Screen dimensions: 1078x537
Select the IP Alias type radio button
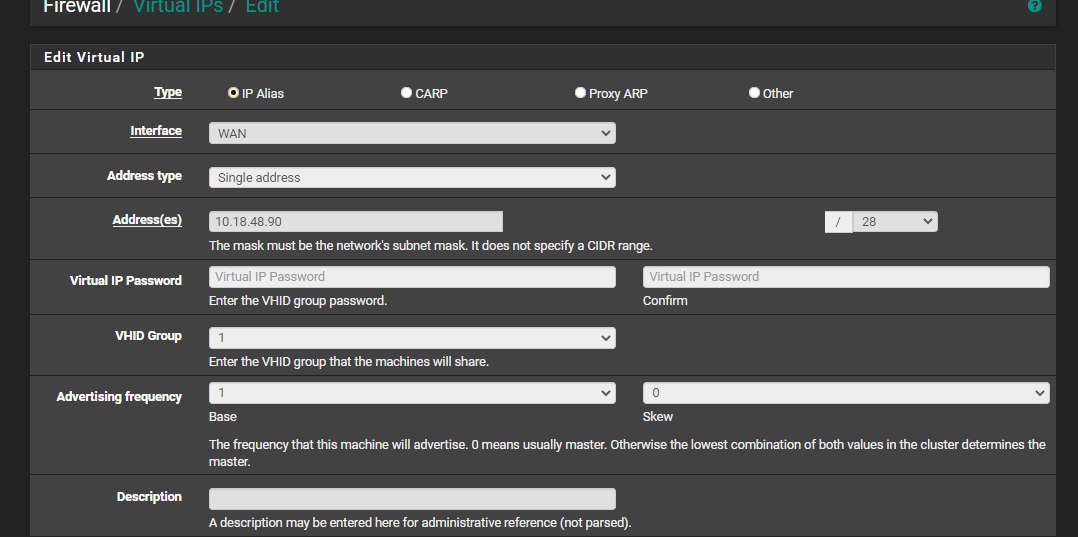(233, 93)
